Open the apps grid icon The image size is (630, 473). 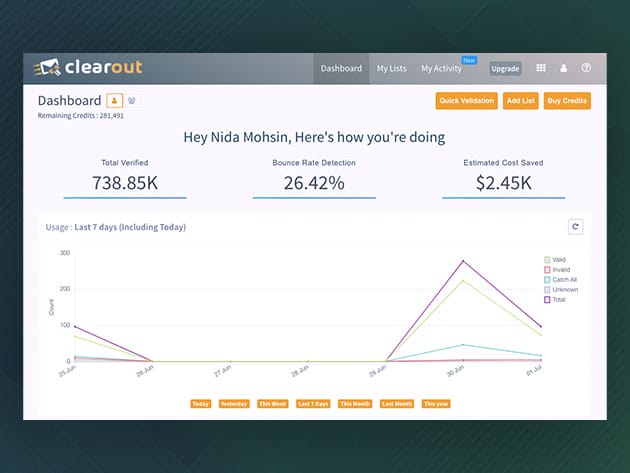pos(541,69)
